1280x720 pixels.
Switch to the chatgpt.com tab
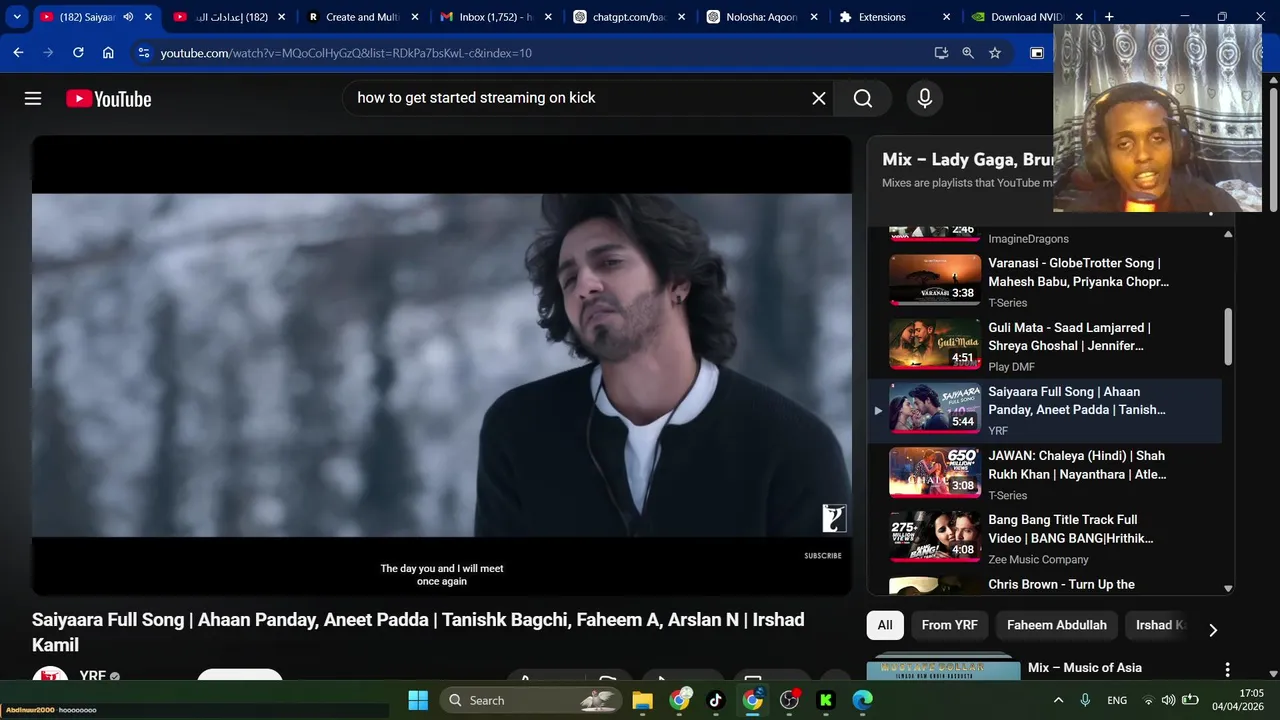pyautogui.click(x=628, y=17)
